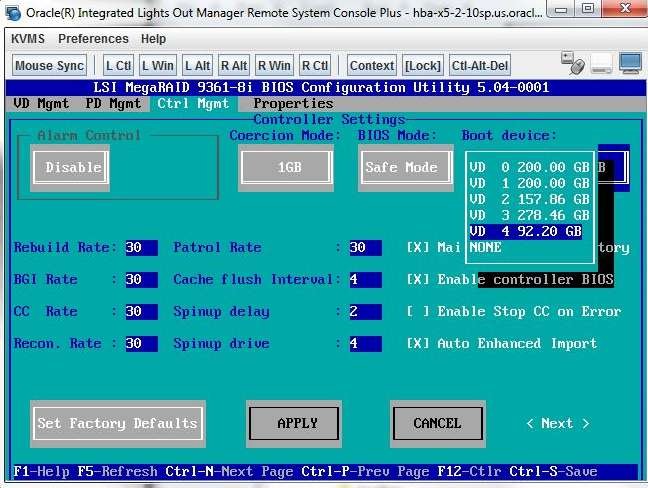
Task: Click the blue monitor icon in toolbar
Action: [x=630, y=63]
